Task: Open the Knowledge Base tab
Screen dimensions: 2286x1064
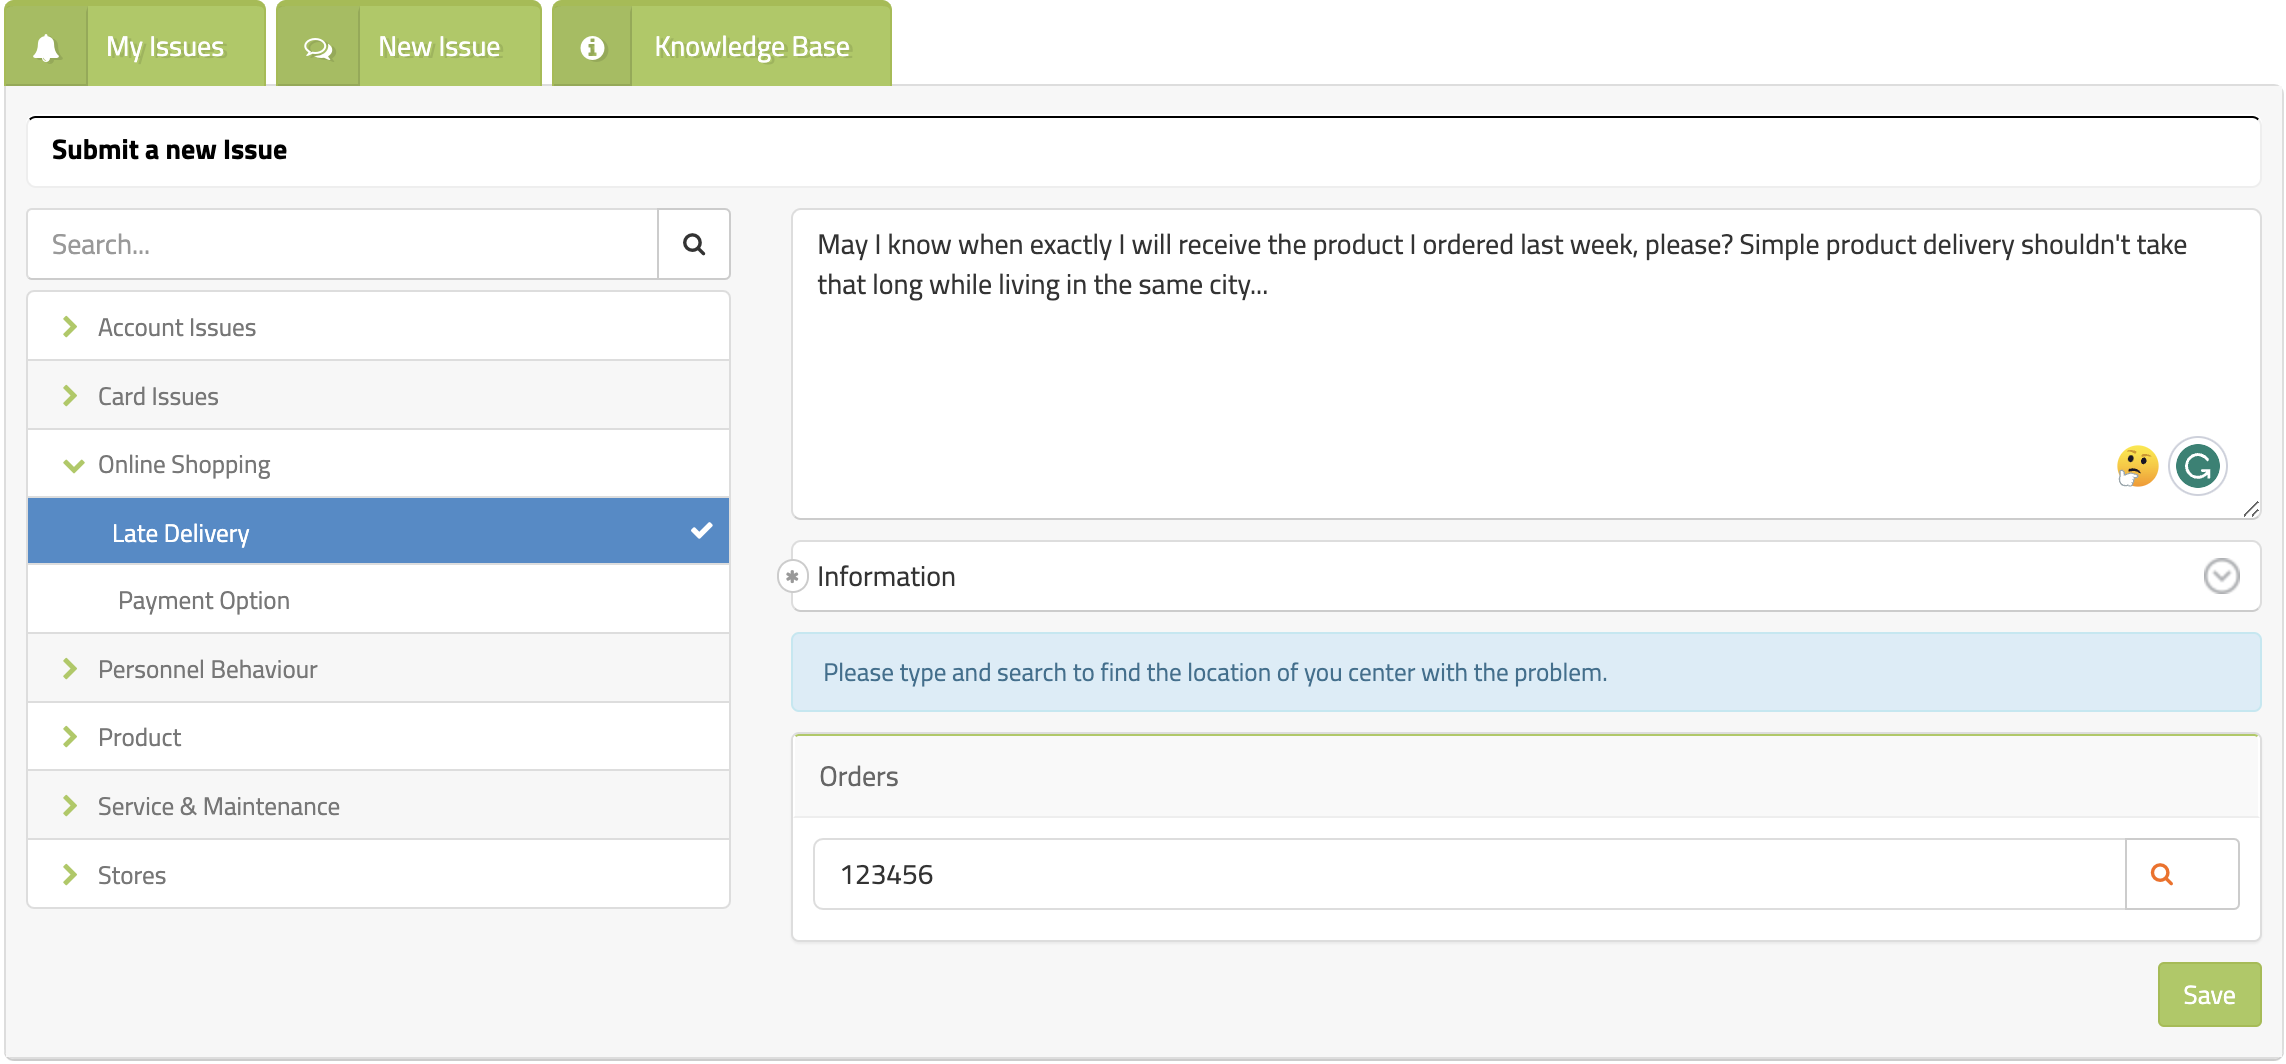Action: 752,45
